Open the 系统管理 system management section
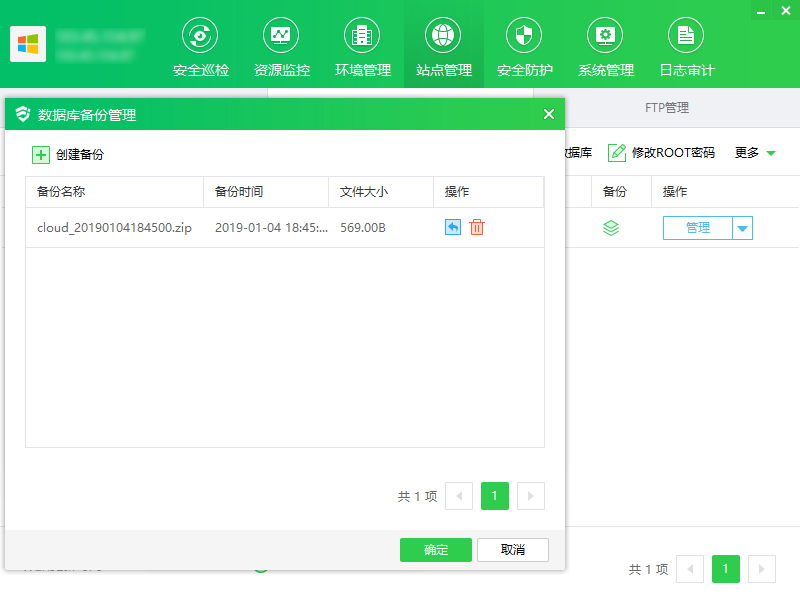Screen dimensions: 800x600 pos(605,47)
